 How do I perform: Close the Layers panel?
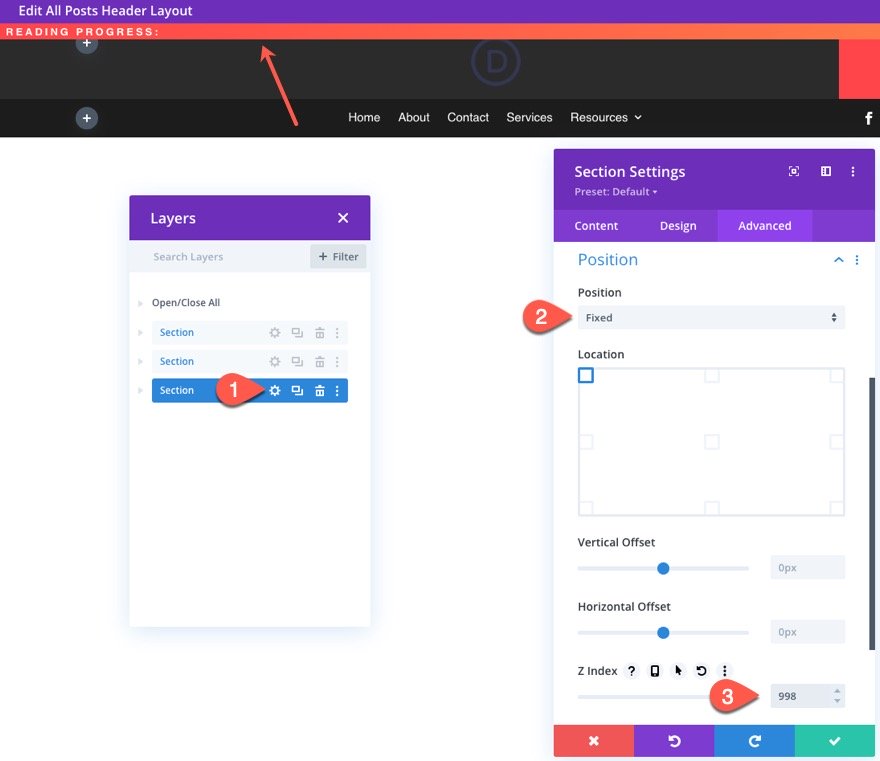tap(343, 218)
